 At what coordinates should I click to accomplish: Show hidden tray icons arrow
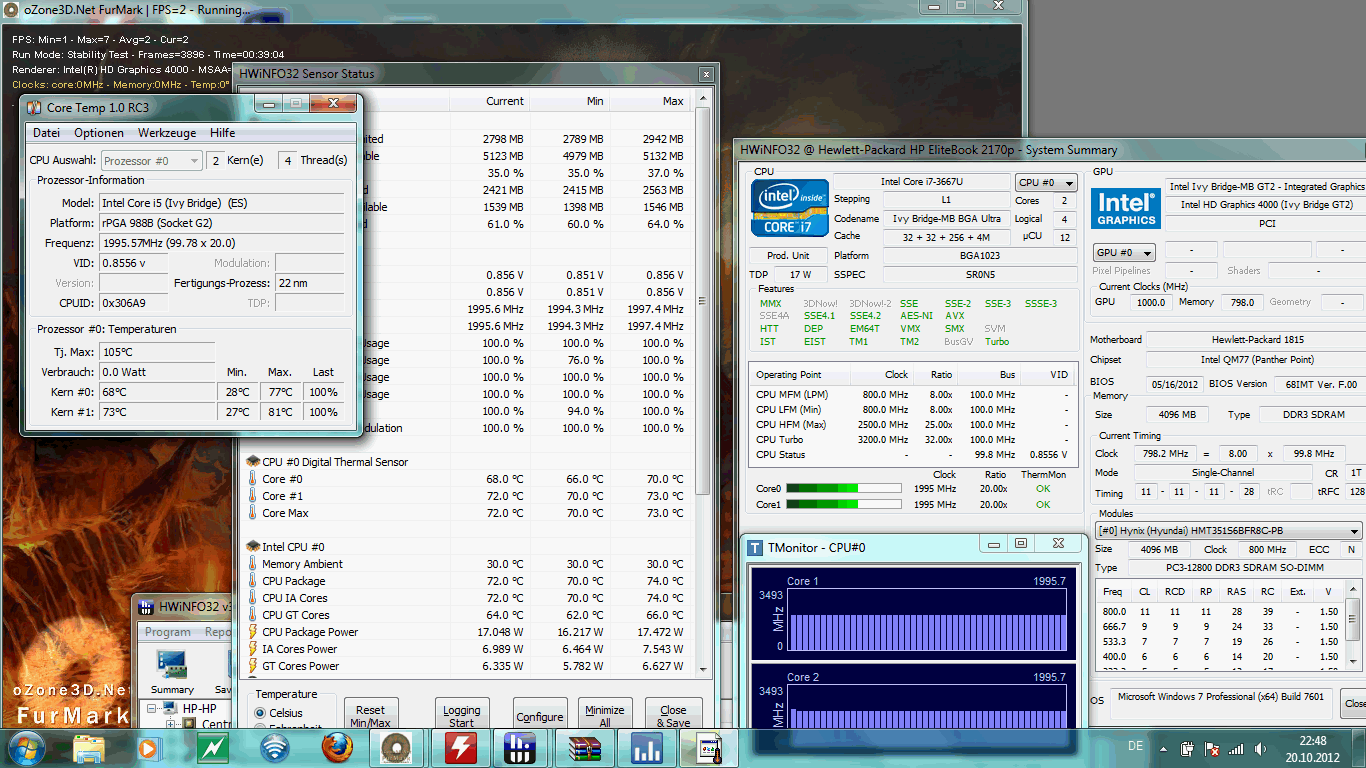tap(1163, 749)
